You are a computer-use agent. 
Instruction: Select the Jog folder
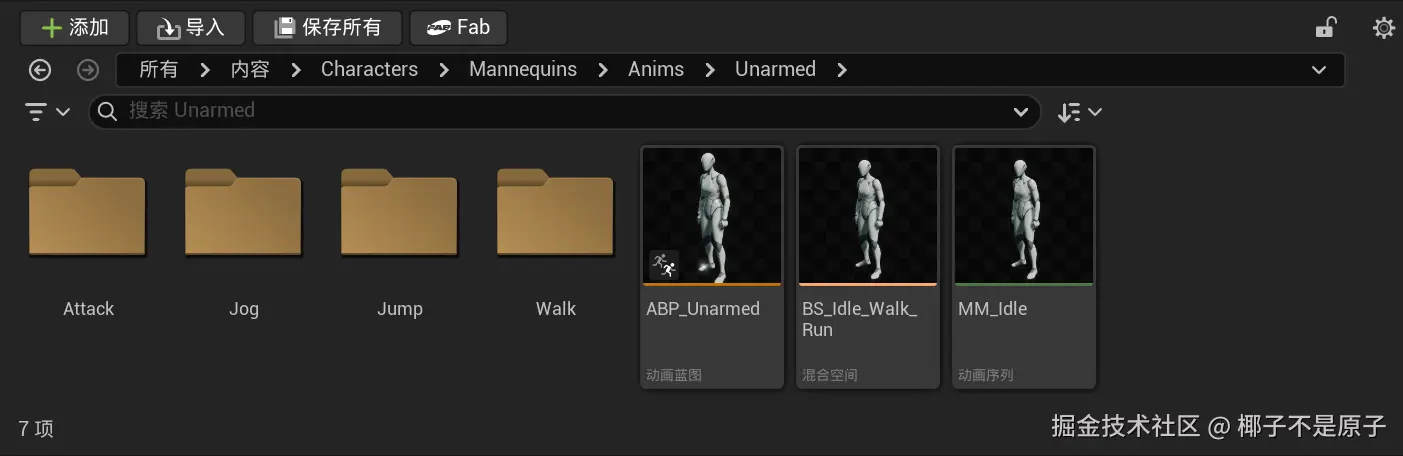pos(244,212)
